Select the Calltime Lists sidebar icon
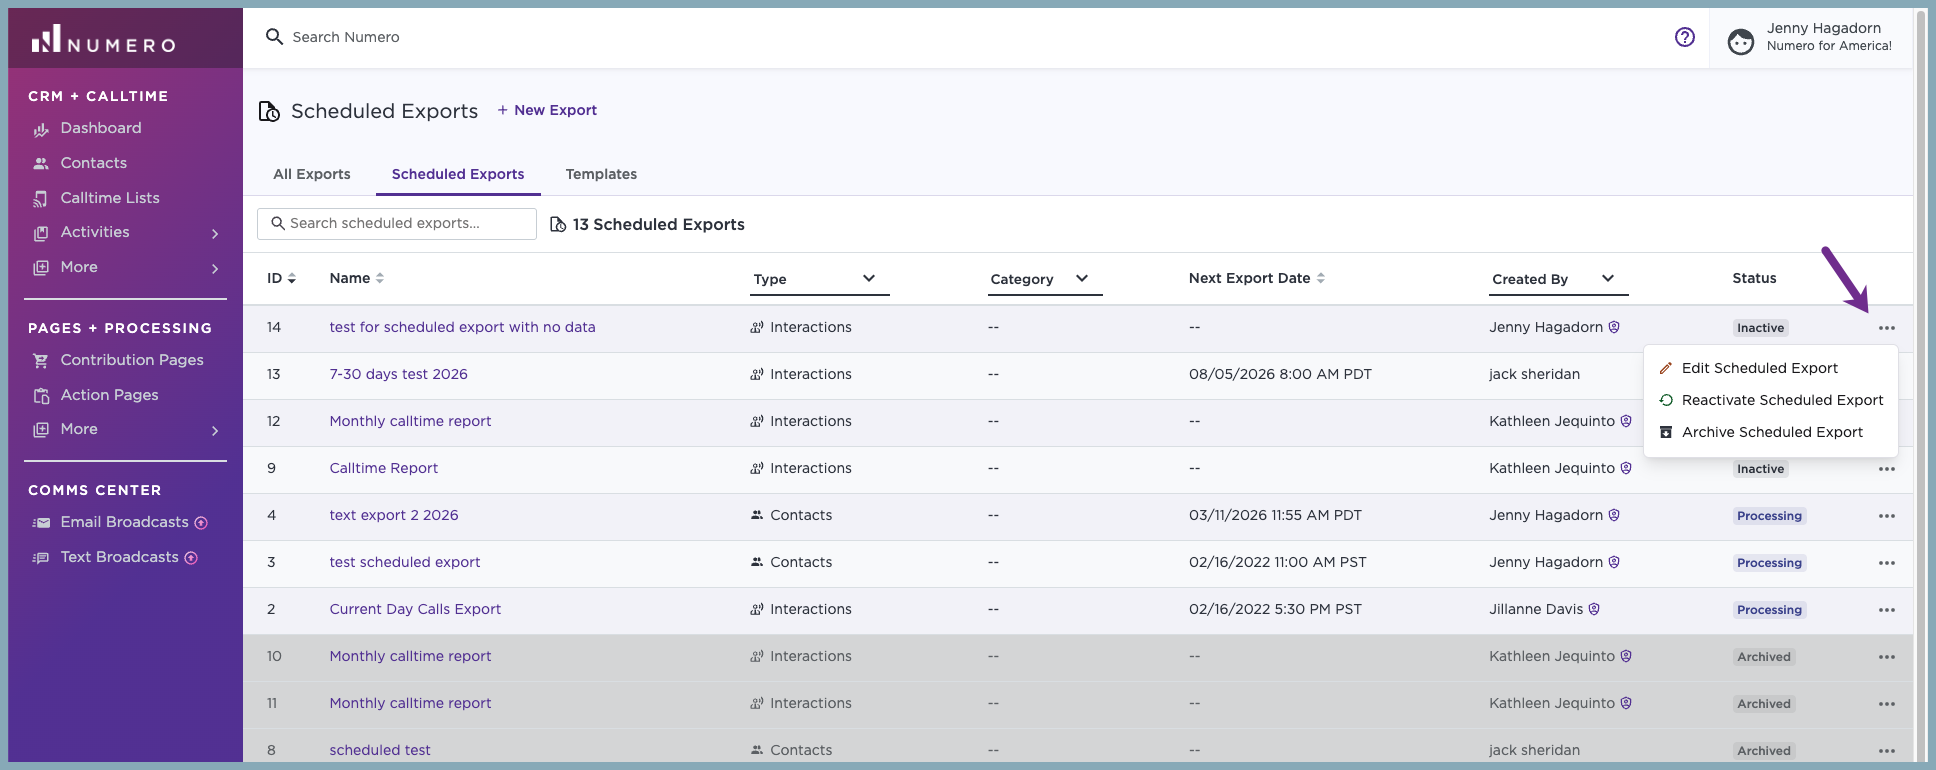1936x770 pixels. click(x=41, y=199)
